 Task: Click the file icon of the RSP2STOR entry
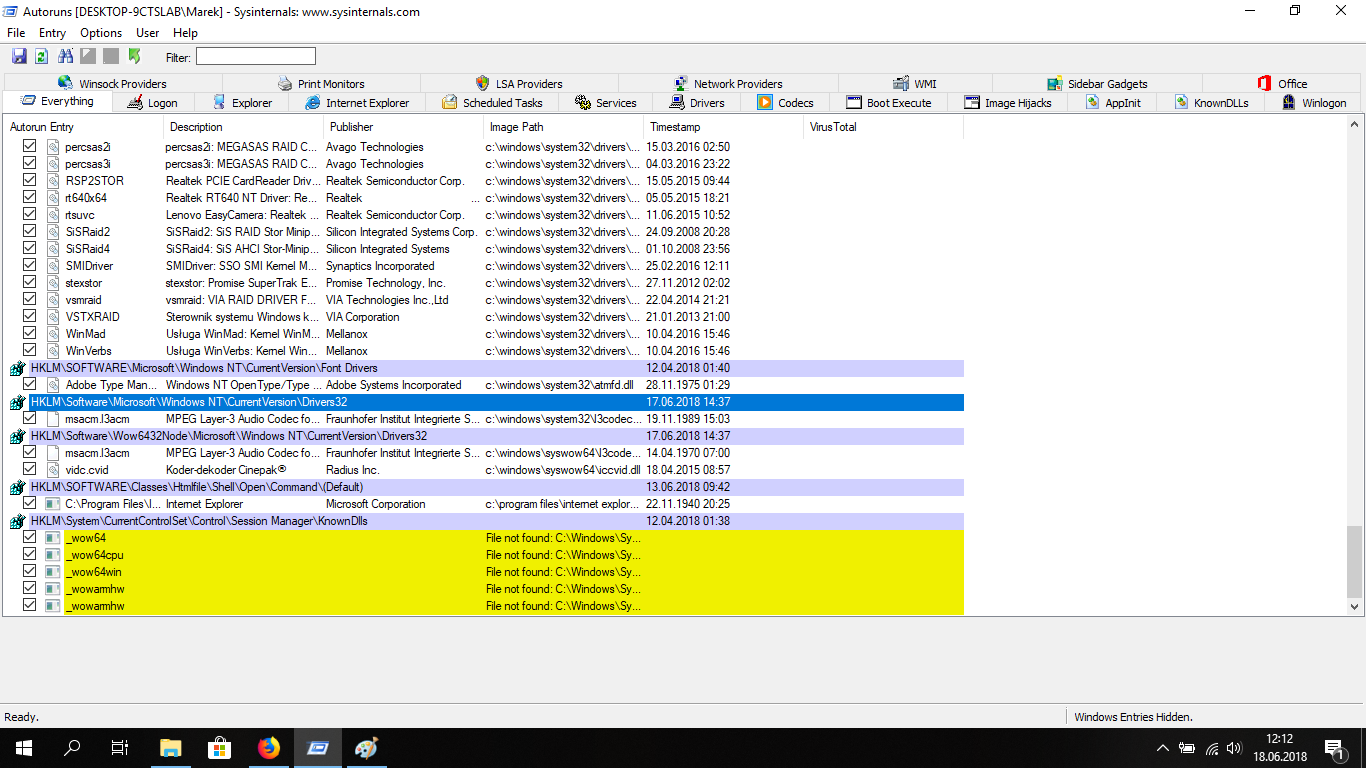(53, 181)
